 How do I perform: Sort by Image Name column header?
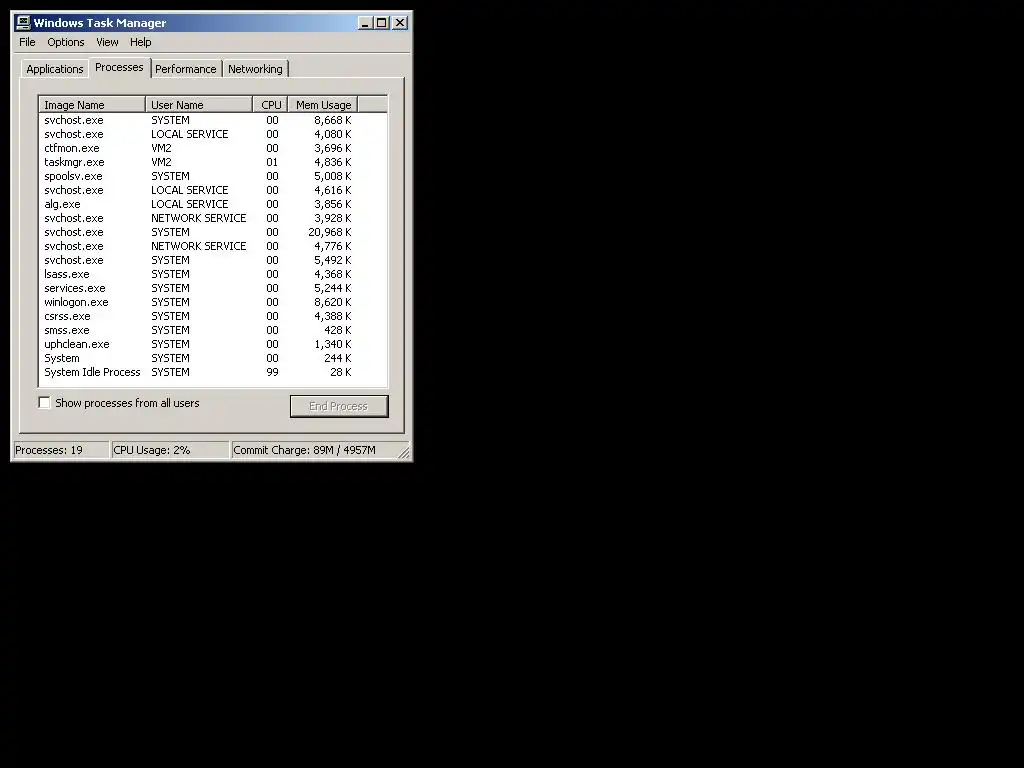(x=92, y=104)
